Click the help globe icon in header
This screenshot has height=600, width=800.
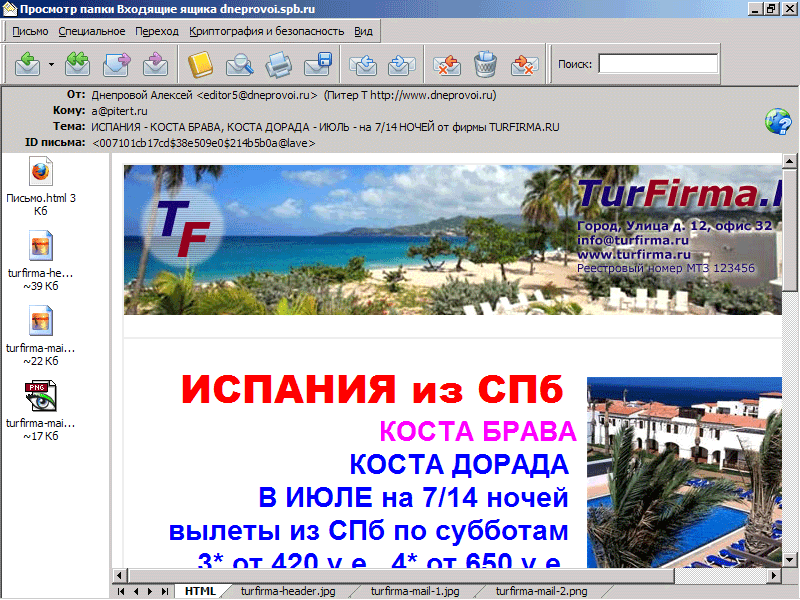click(x=777, y=122)
